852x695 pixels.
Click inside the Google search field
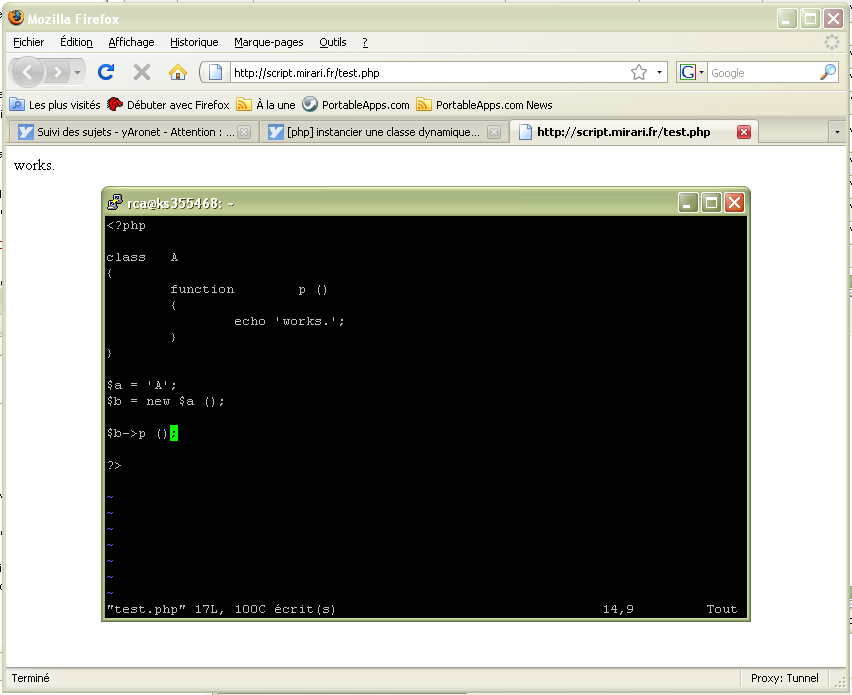click(760, 72)
